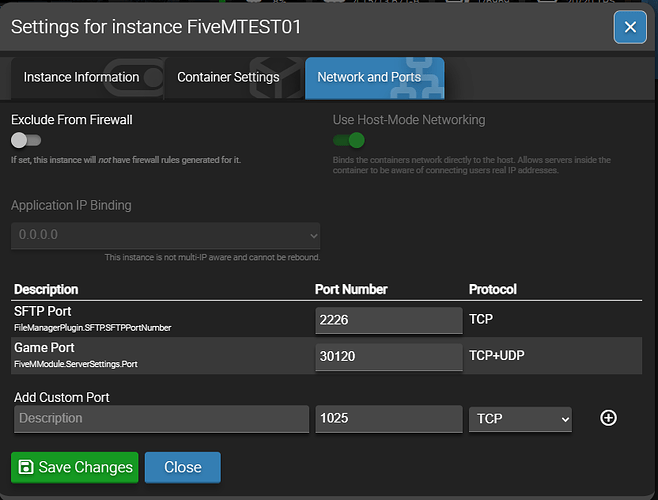
Task: Select the SFTP Port row label
Action: coord(43,311)
